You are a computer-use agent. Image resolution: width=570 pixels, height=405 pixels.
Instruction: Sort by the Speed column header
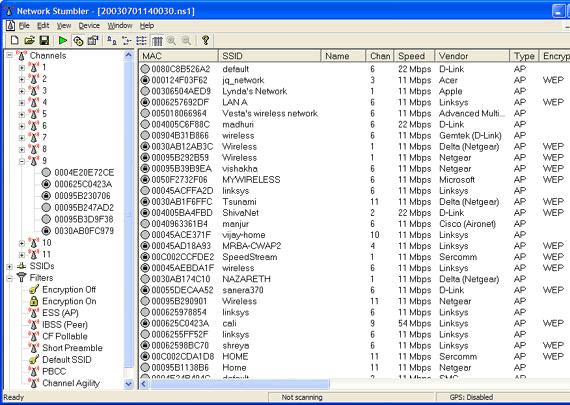(415, 56)
